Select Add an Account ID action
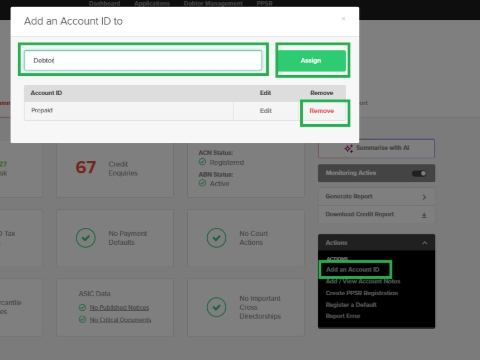Image resolution: width=480 pixels, height=360 pixels. pyautogui.click(x=353, y=269)
